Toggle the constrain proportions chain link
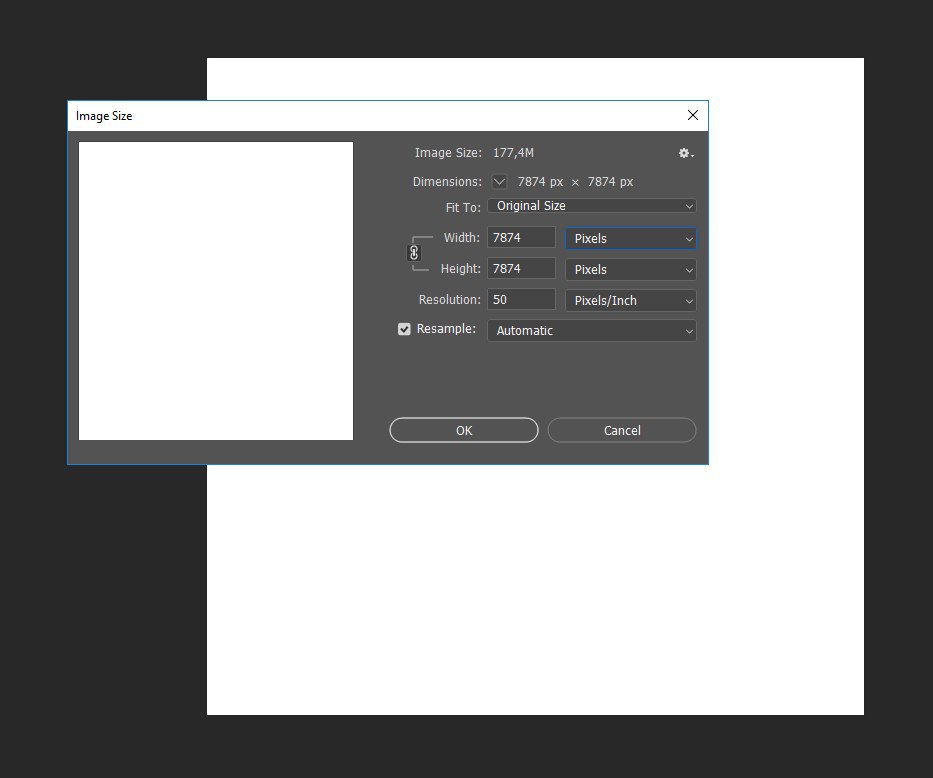This screenshot has width=933, height=778. pos(414,253)
